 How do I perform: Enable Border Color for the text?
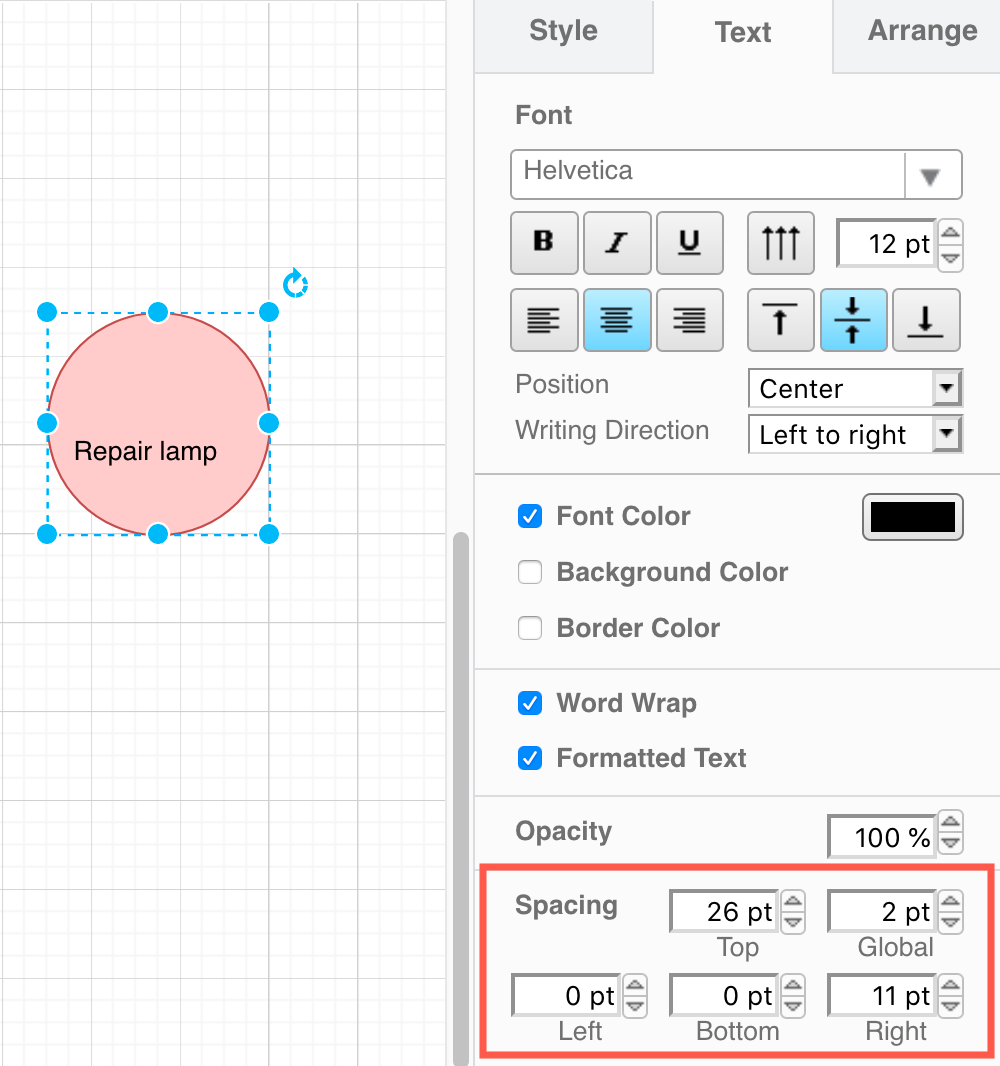[x=529, y=628]
